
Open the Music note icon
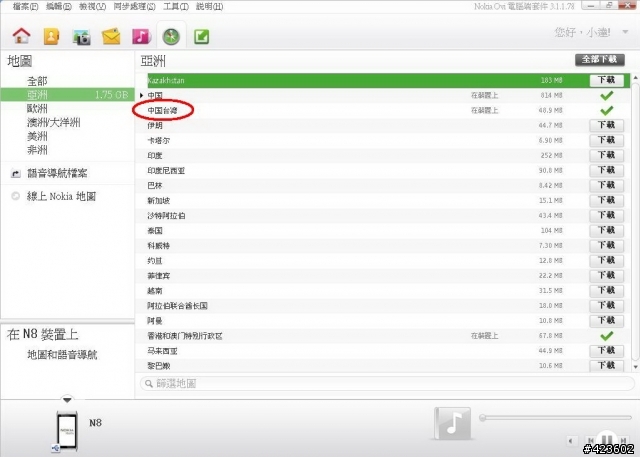pos(141,36)
